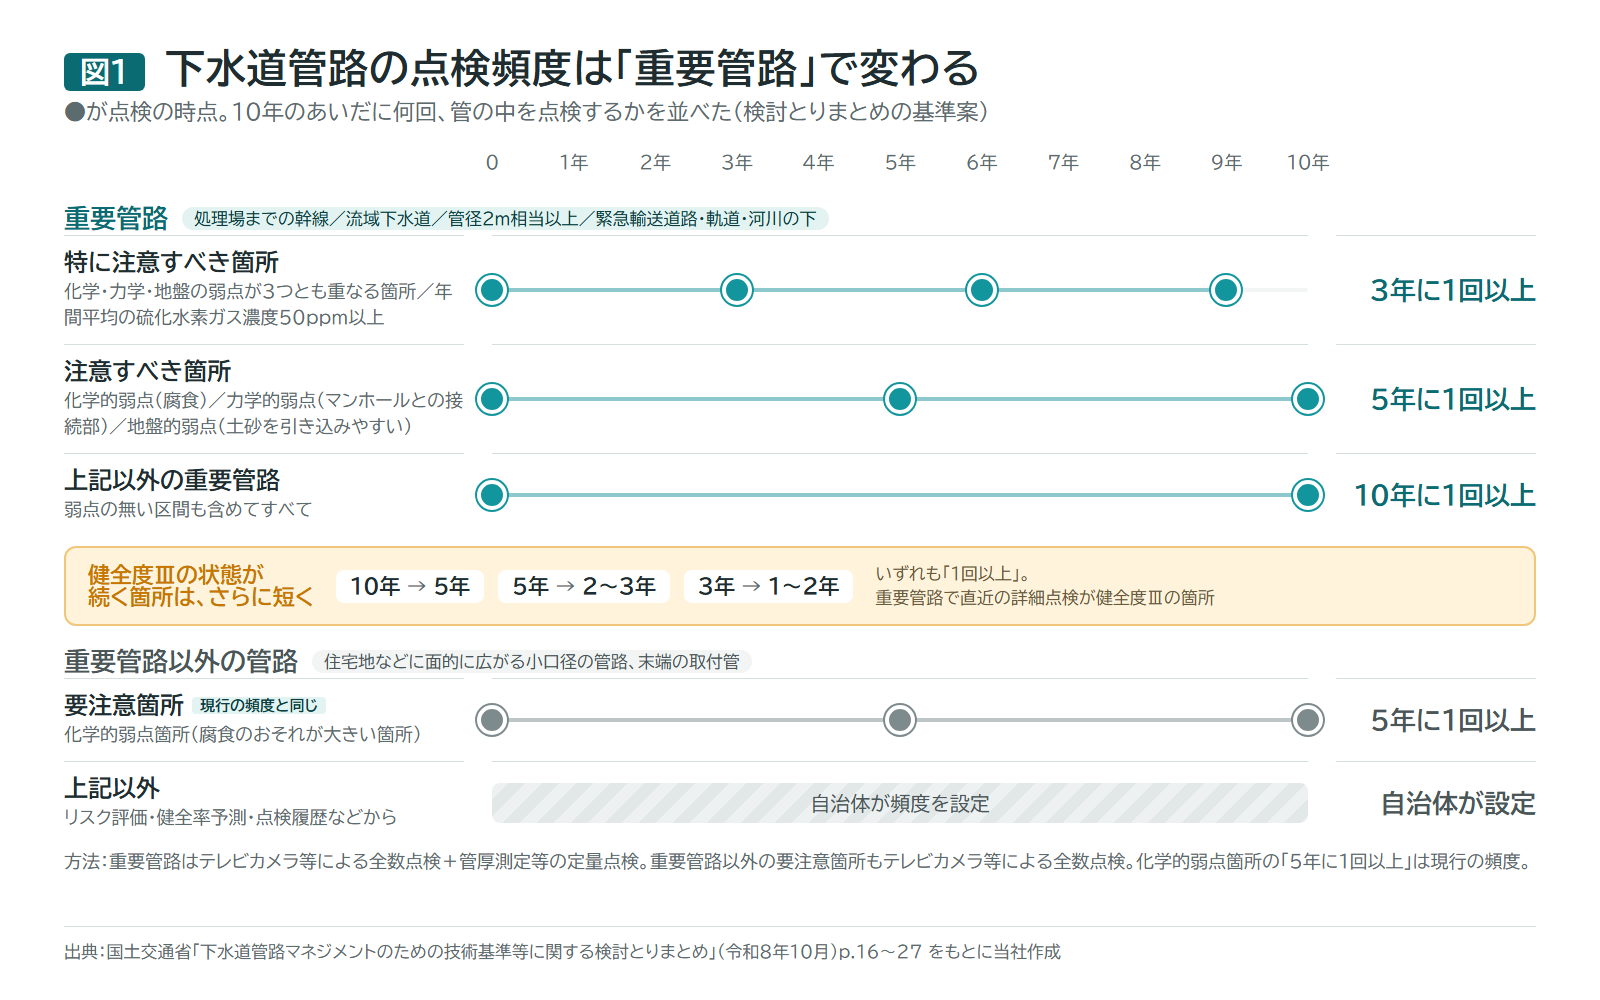
Task: Click the 自治体が設定 label on the right
Action: coord(1458,803)
